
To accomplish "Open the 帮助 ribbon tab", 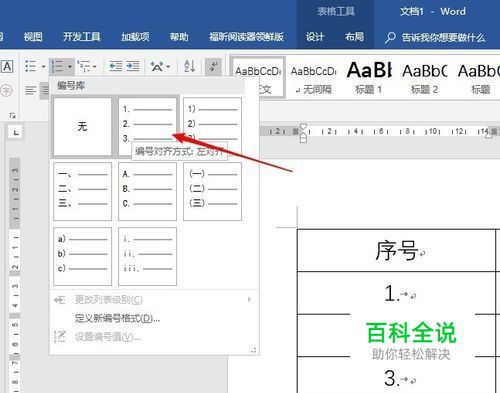I will click(179, 37).
